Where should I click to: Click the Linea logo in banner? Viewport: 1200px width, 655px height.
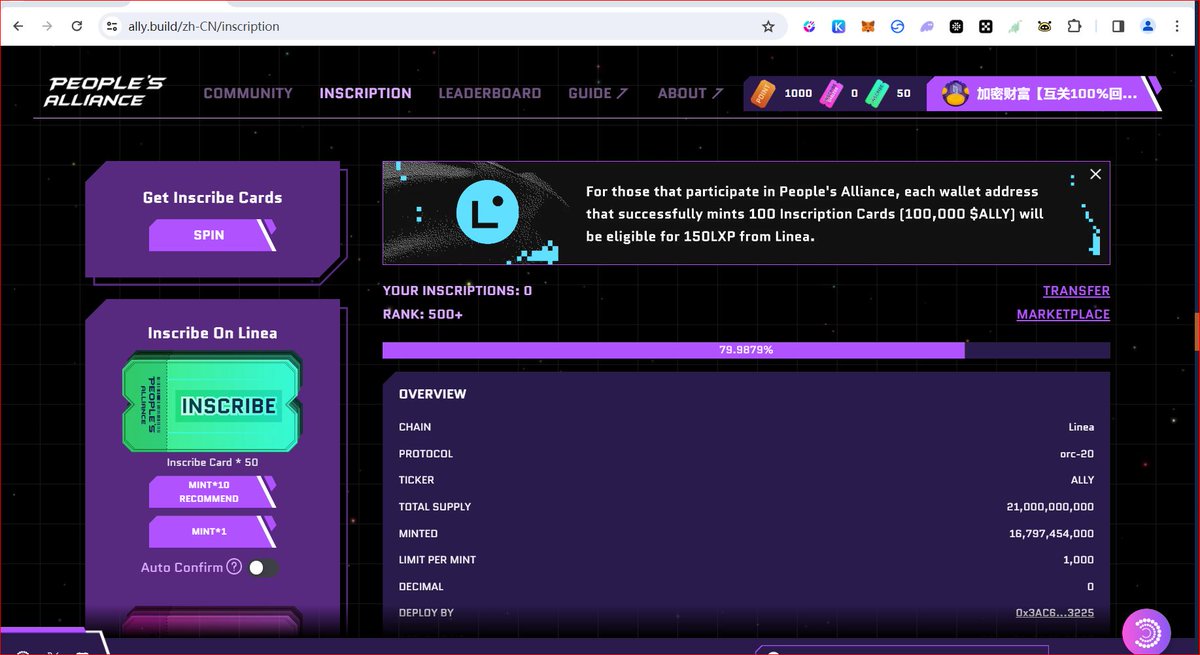click(487, 211)
